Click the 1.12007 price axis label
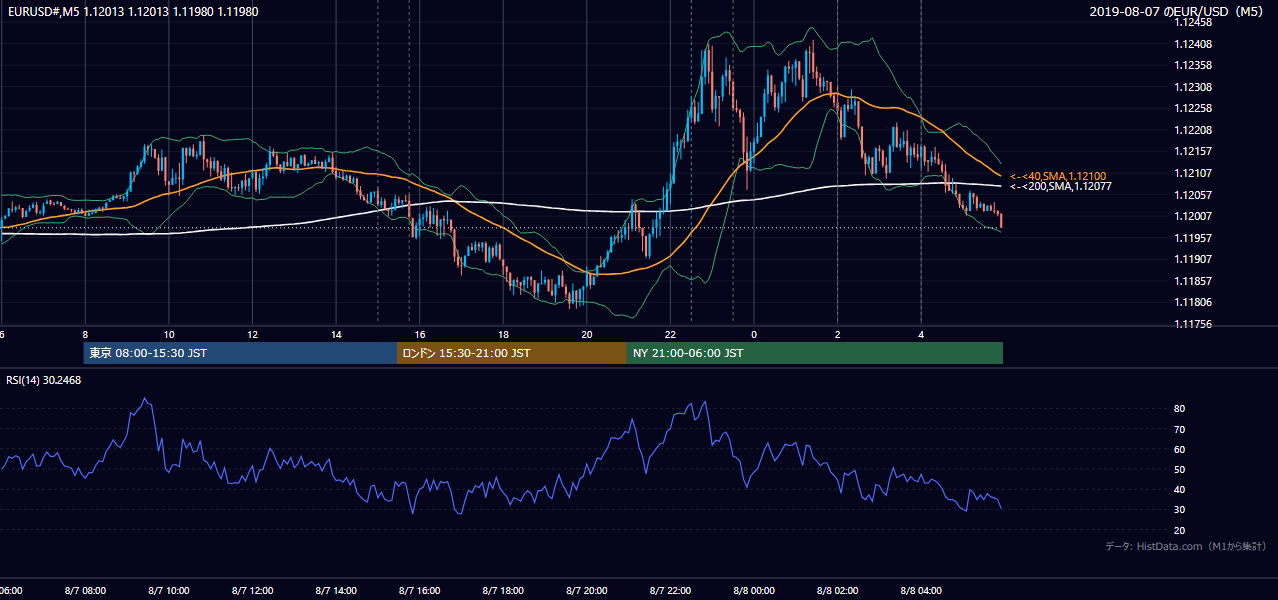Image resolution: width=1278 pixels, height=600 pixels. pos(1193,216)
